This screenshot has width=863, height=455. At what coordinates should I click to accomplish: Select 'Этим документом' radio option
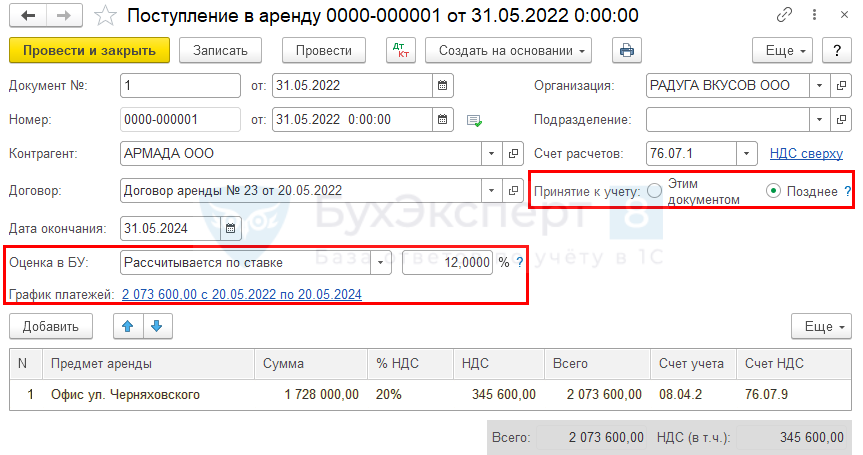point(655,191)
